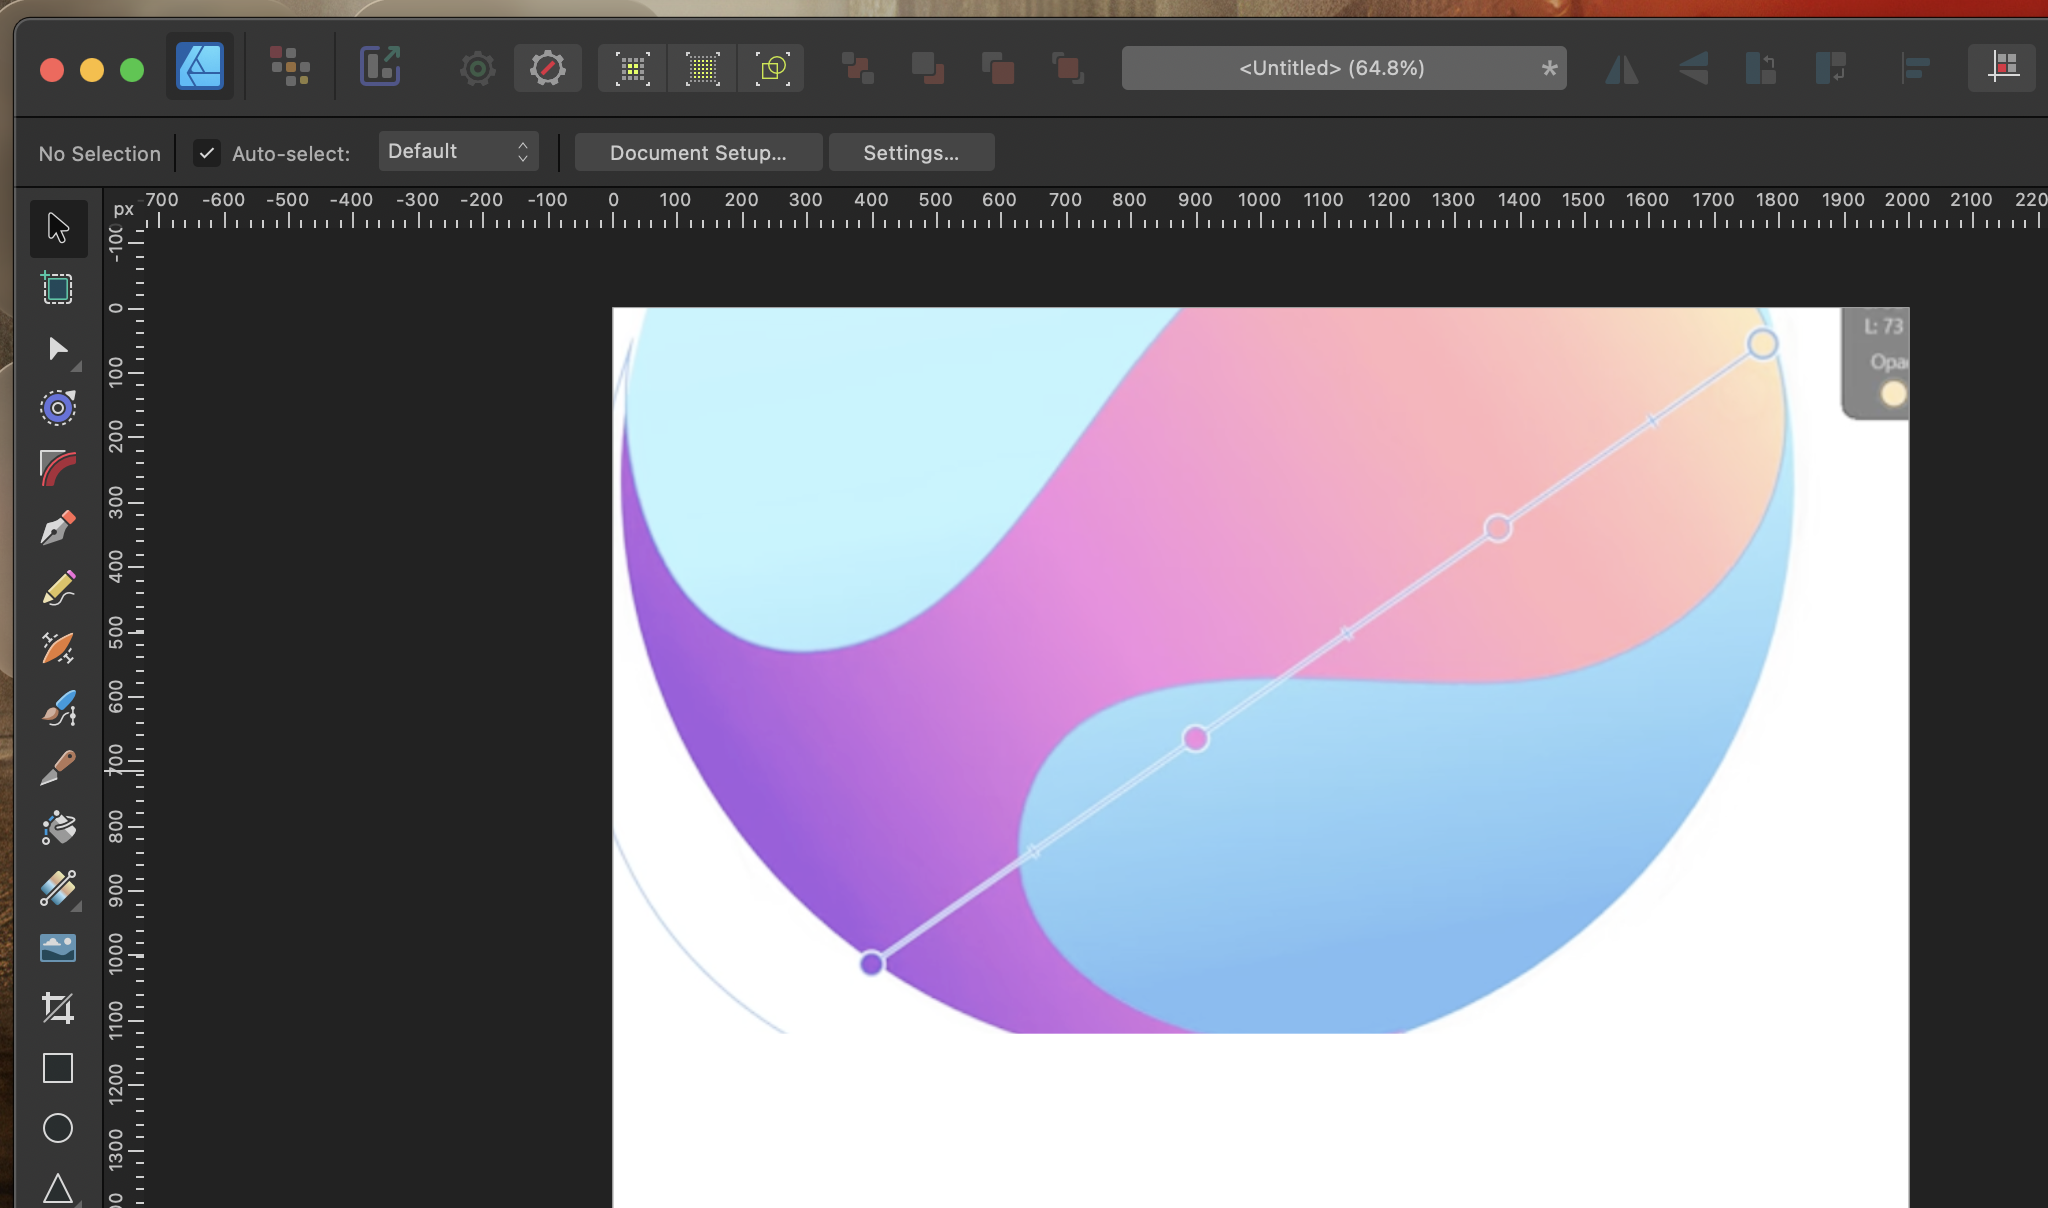Select the pink gradient stop on canvas
This screenshot has height=1208, width=2048.
tap(1195, 739)
